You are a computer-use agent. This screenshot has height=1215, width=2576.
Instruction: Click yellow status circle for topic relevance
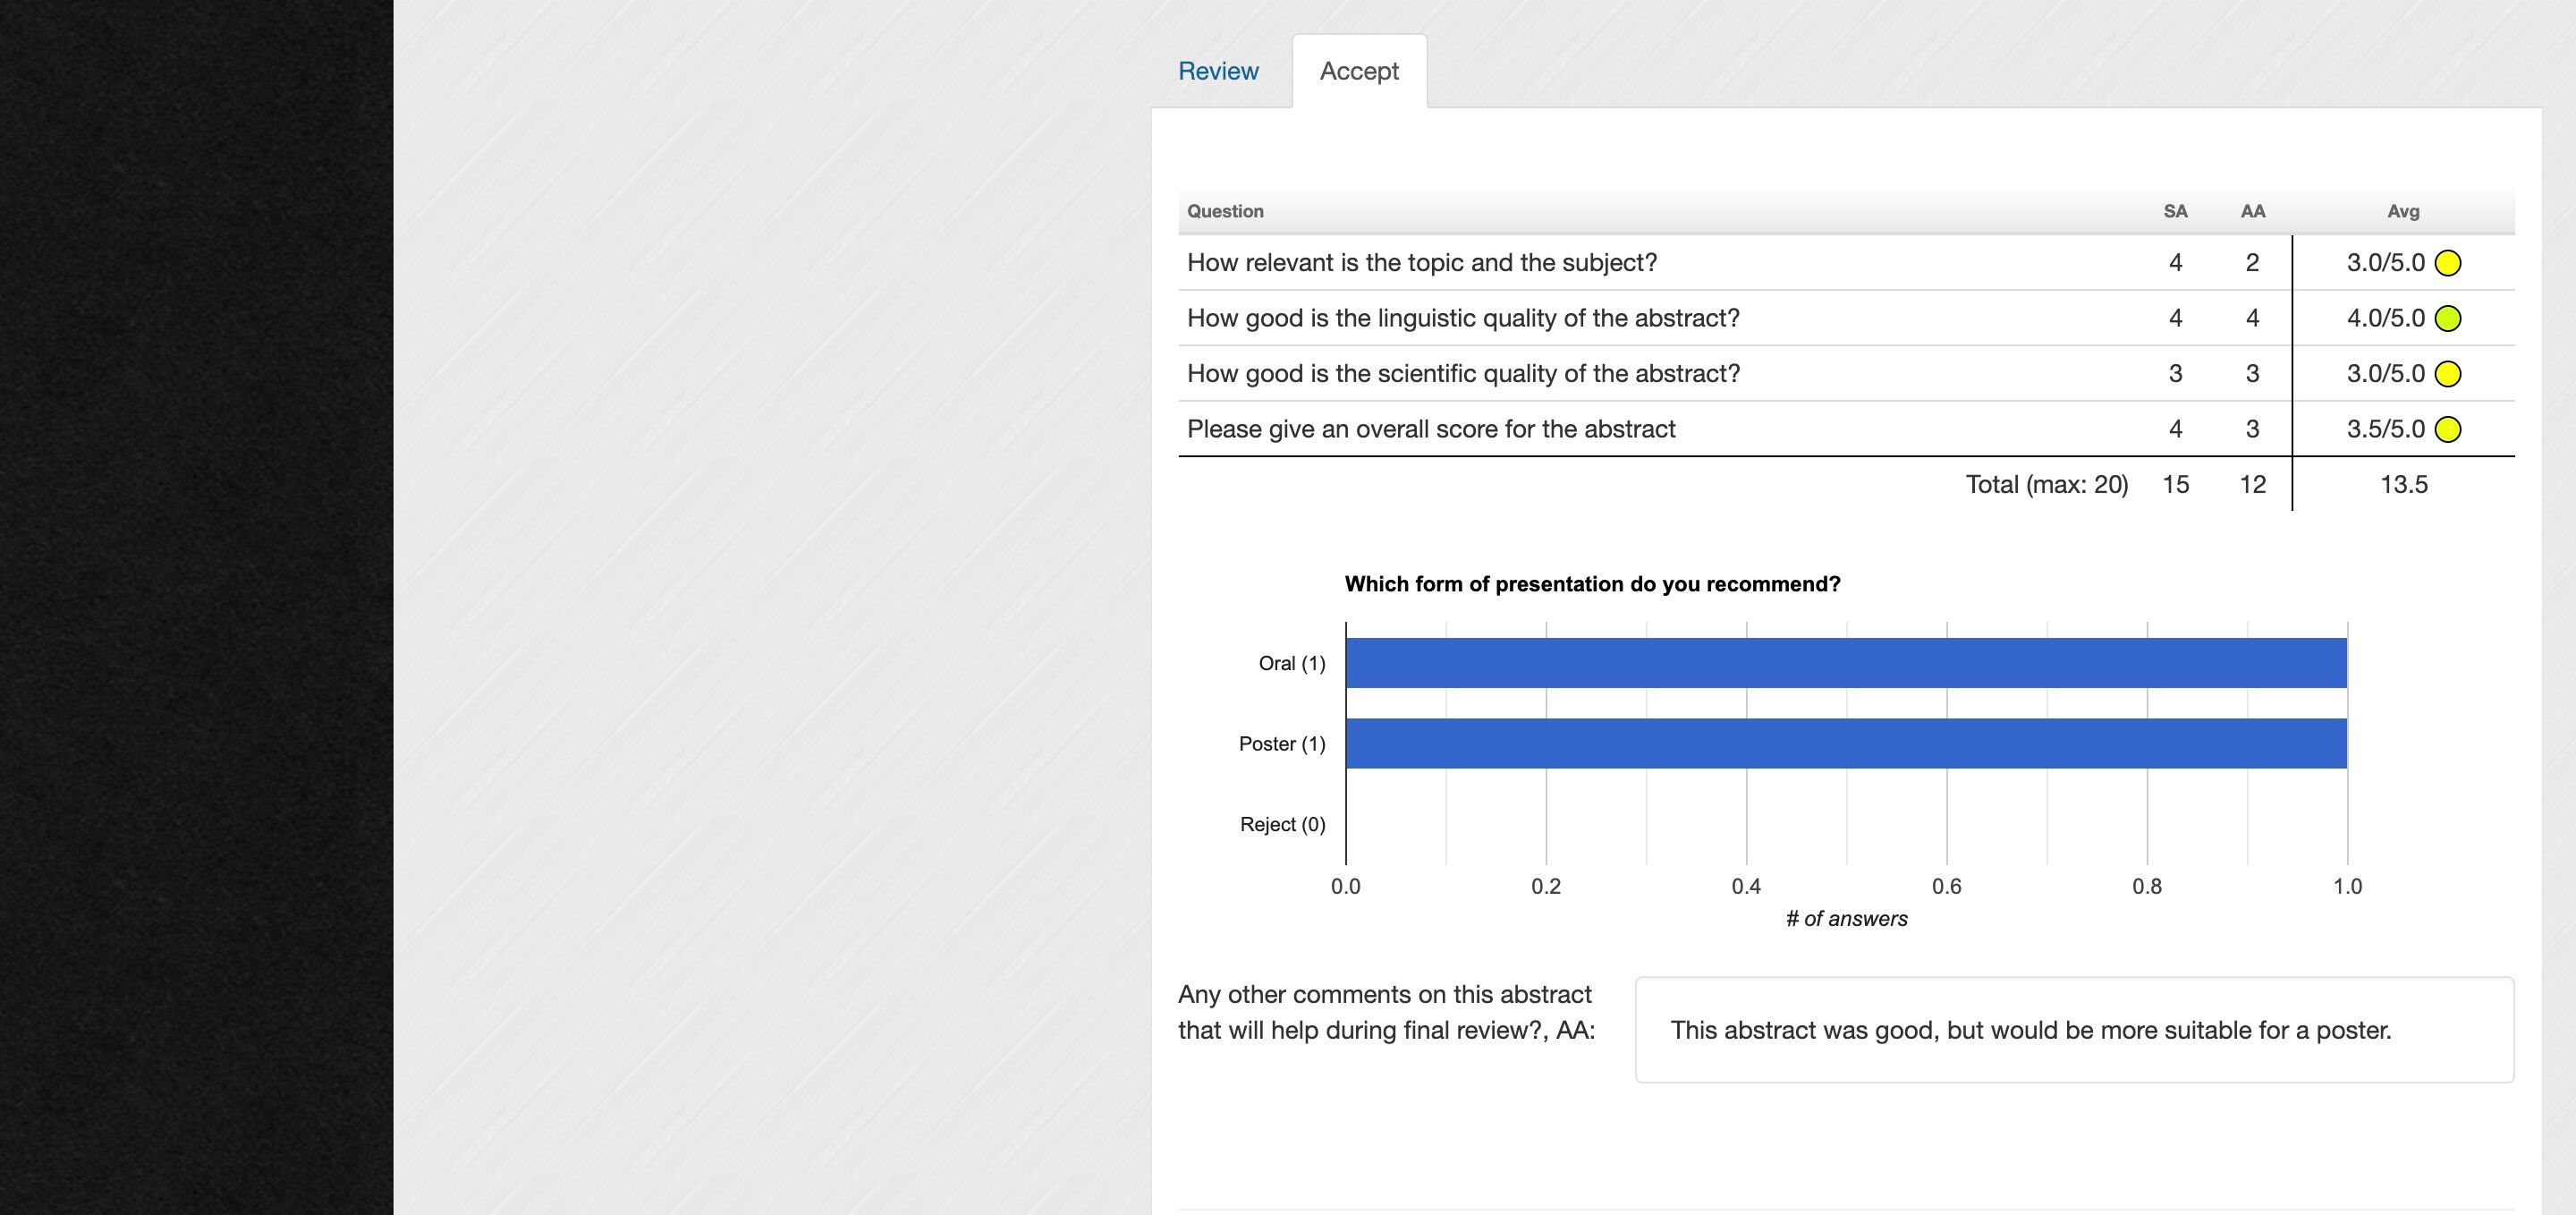(2448, 263)
